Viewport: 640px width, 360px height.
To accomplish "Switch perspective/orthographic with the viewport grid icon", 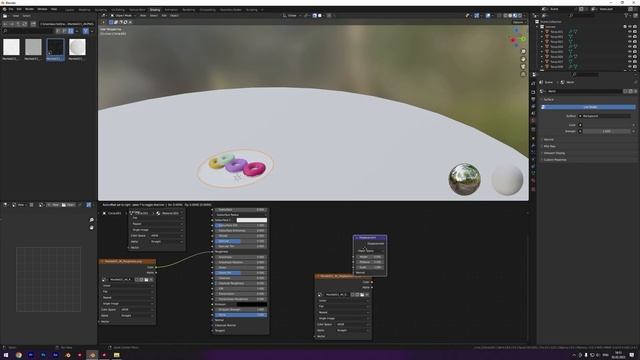I will point(523,74).
